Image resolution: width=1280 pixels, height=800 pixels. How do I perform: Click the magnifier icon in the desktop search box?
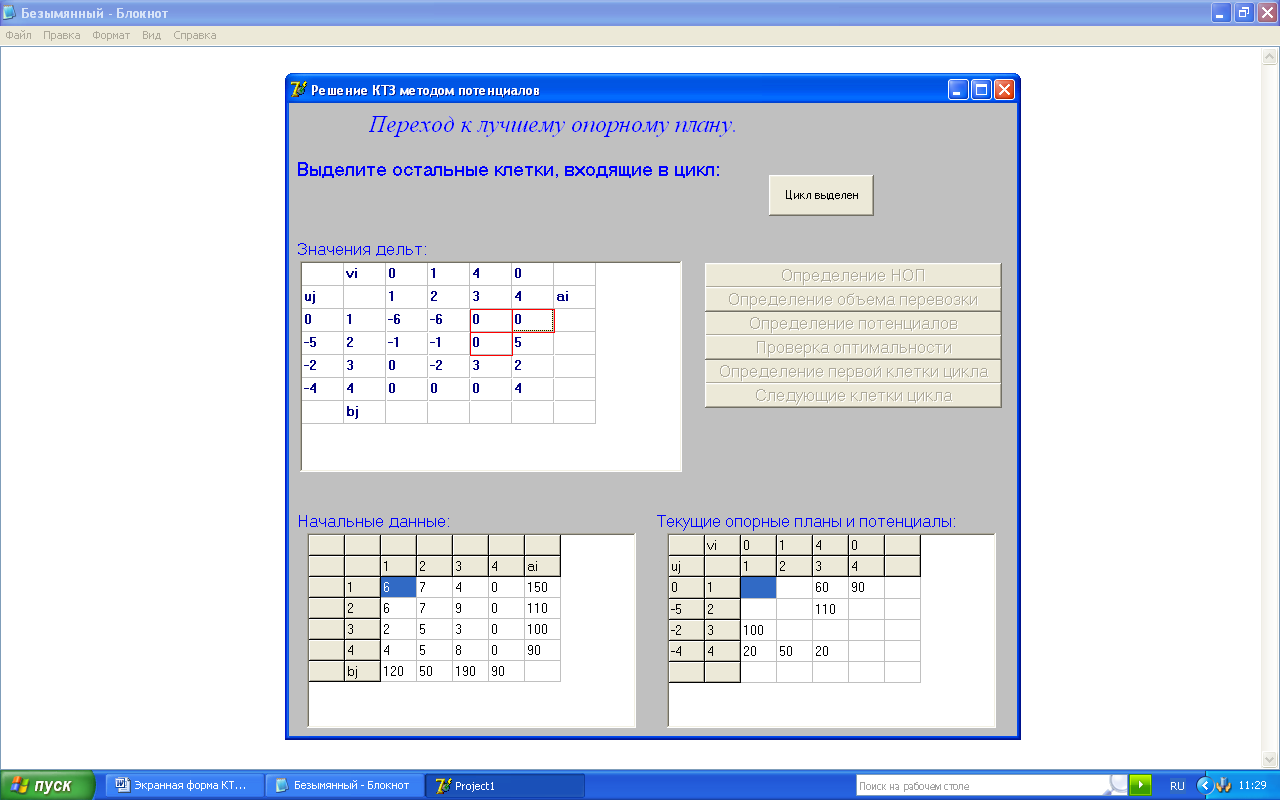[1118, 785]
